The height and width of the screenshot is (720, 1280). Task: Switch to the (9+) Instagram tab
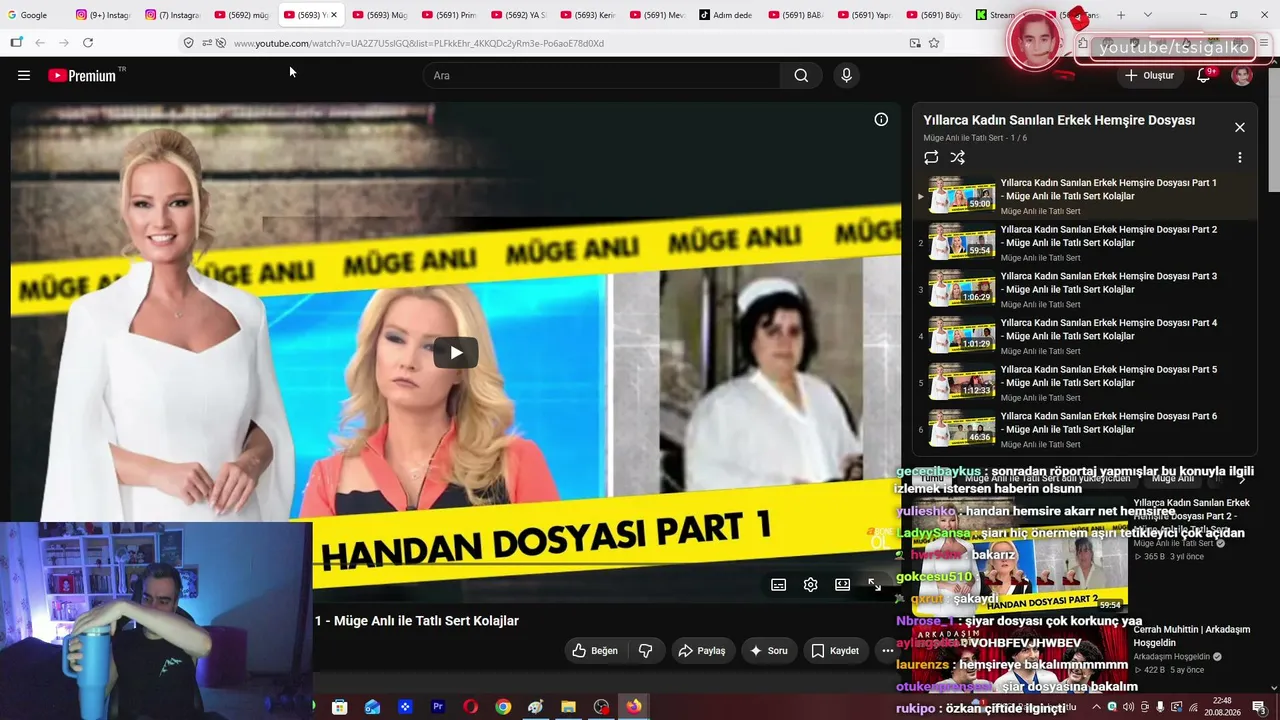coord(104,15)
